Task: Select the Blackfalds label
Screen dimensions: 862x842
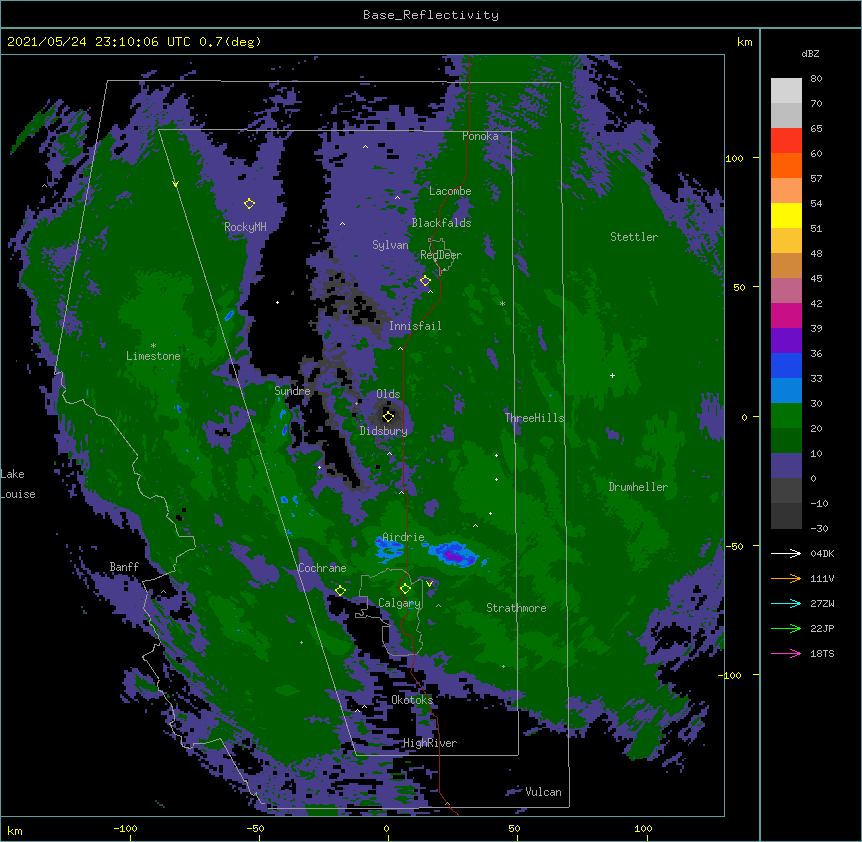Action: 441,223
